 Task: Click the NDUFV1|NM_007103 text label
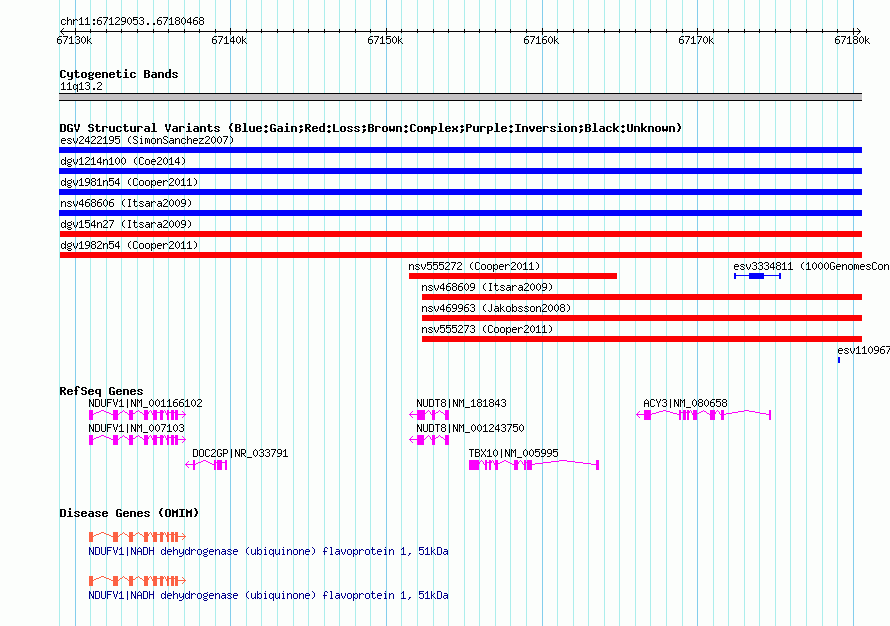tap(136, 428)
